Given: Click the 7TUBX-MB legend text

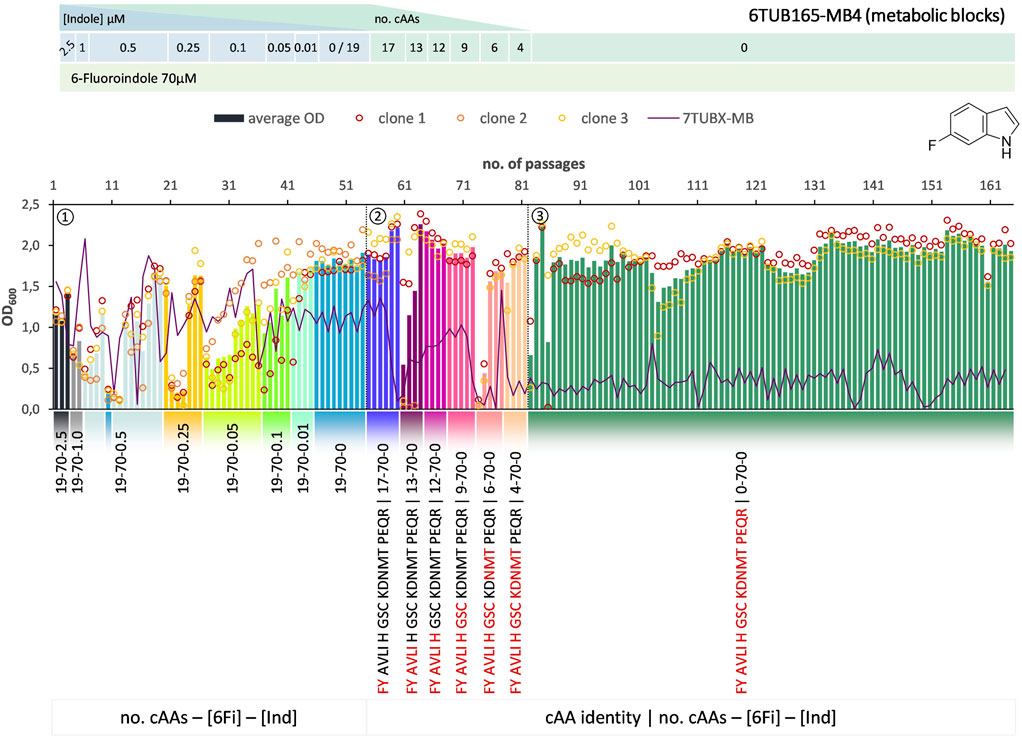Looking at the screenshot, I should (x=718, y=118).
